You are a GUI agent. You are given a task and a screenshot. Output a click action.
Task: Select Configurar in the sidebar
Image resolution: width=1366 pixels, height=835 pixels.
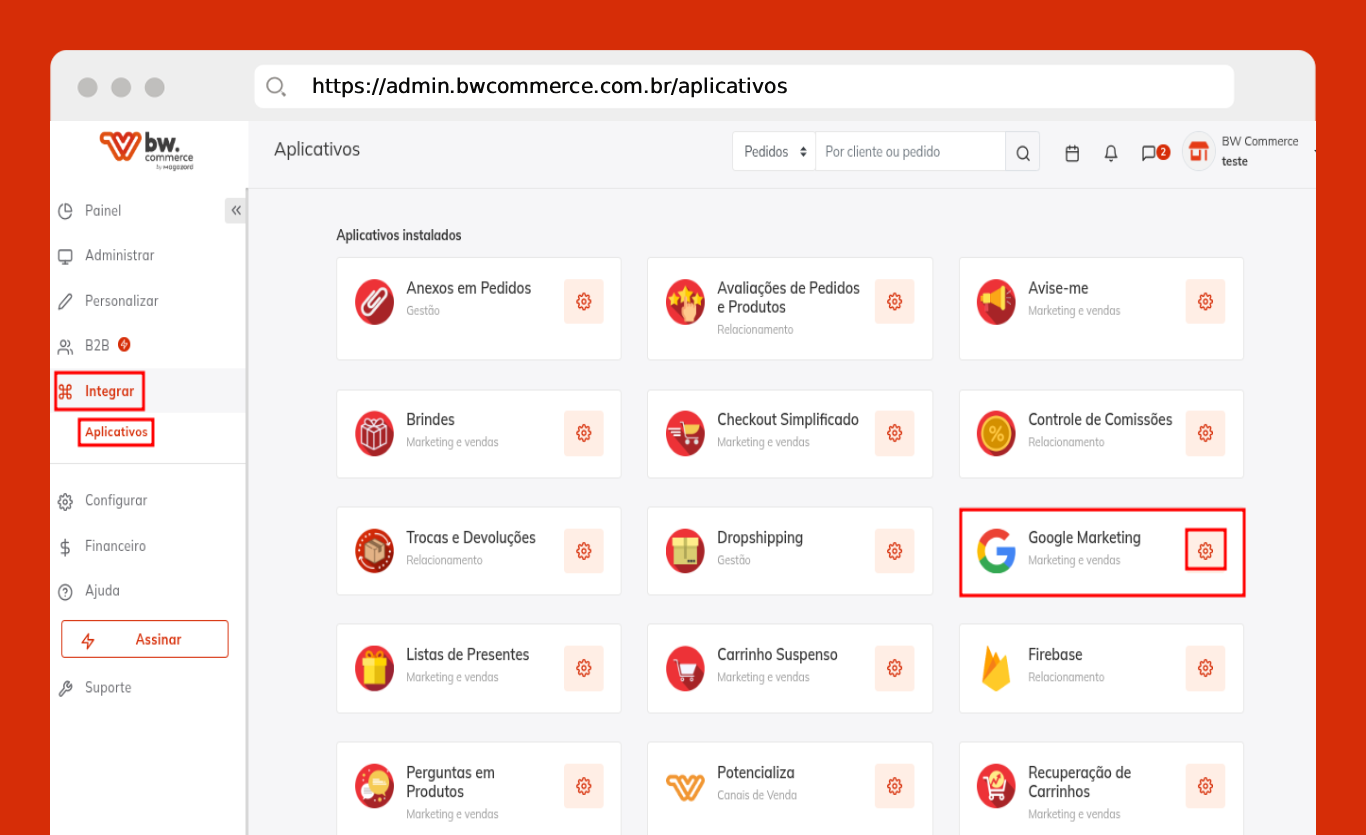115,501
